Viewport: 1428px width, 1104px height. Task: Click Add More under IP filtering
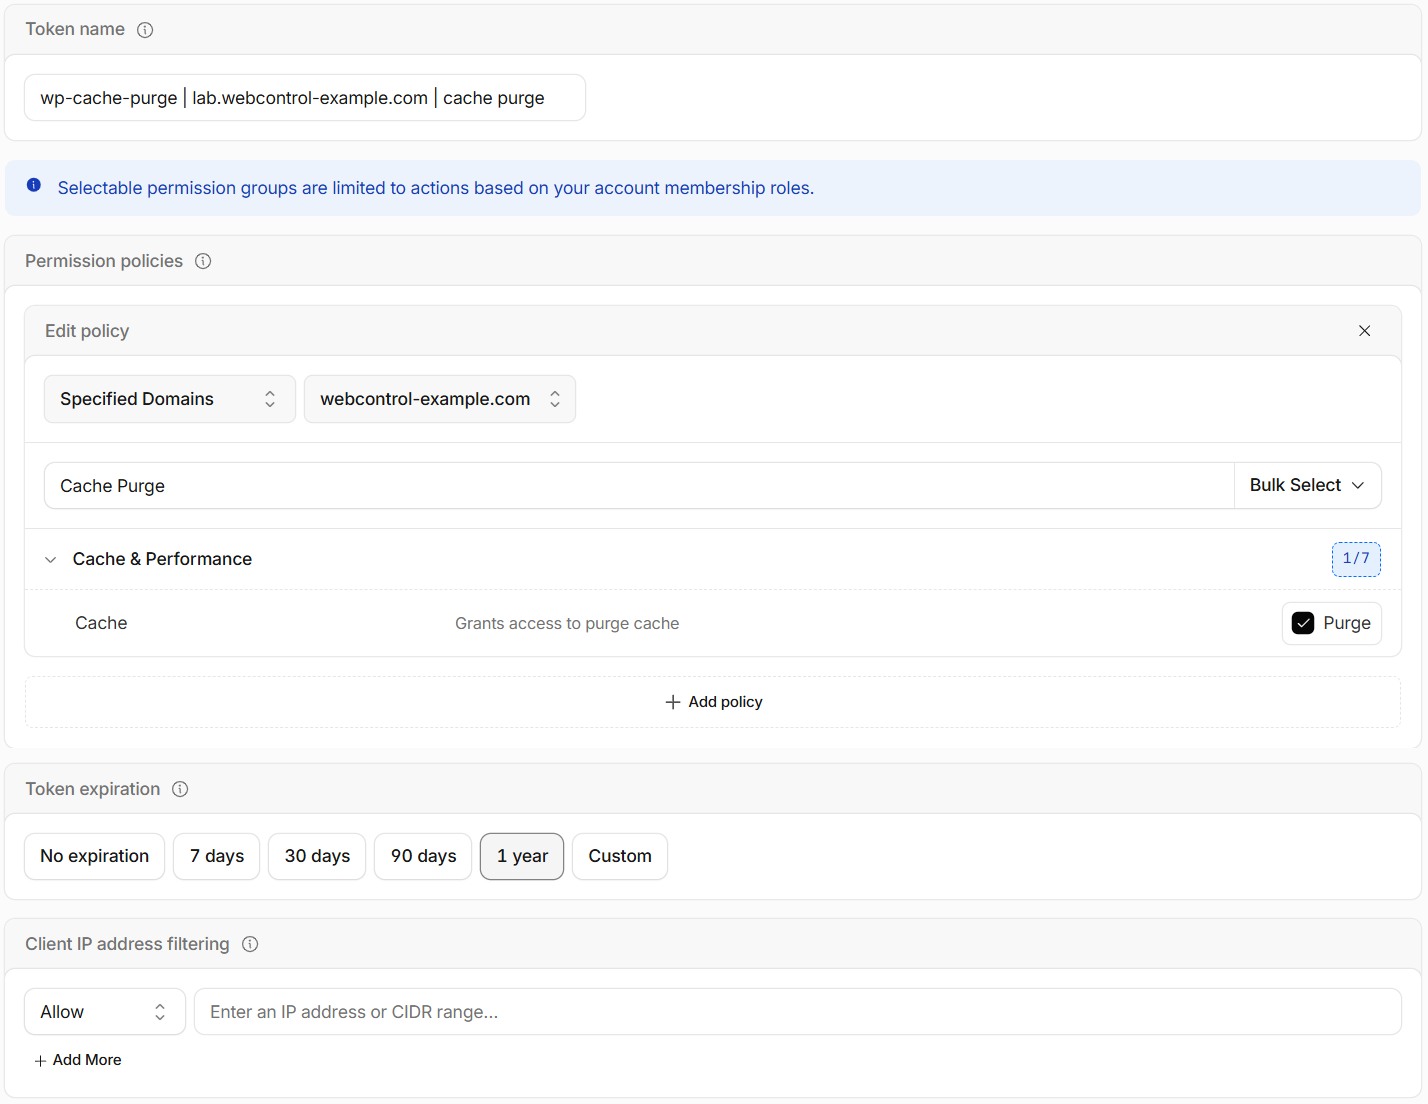(x=78, y=1060)
